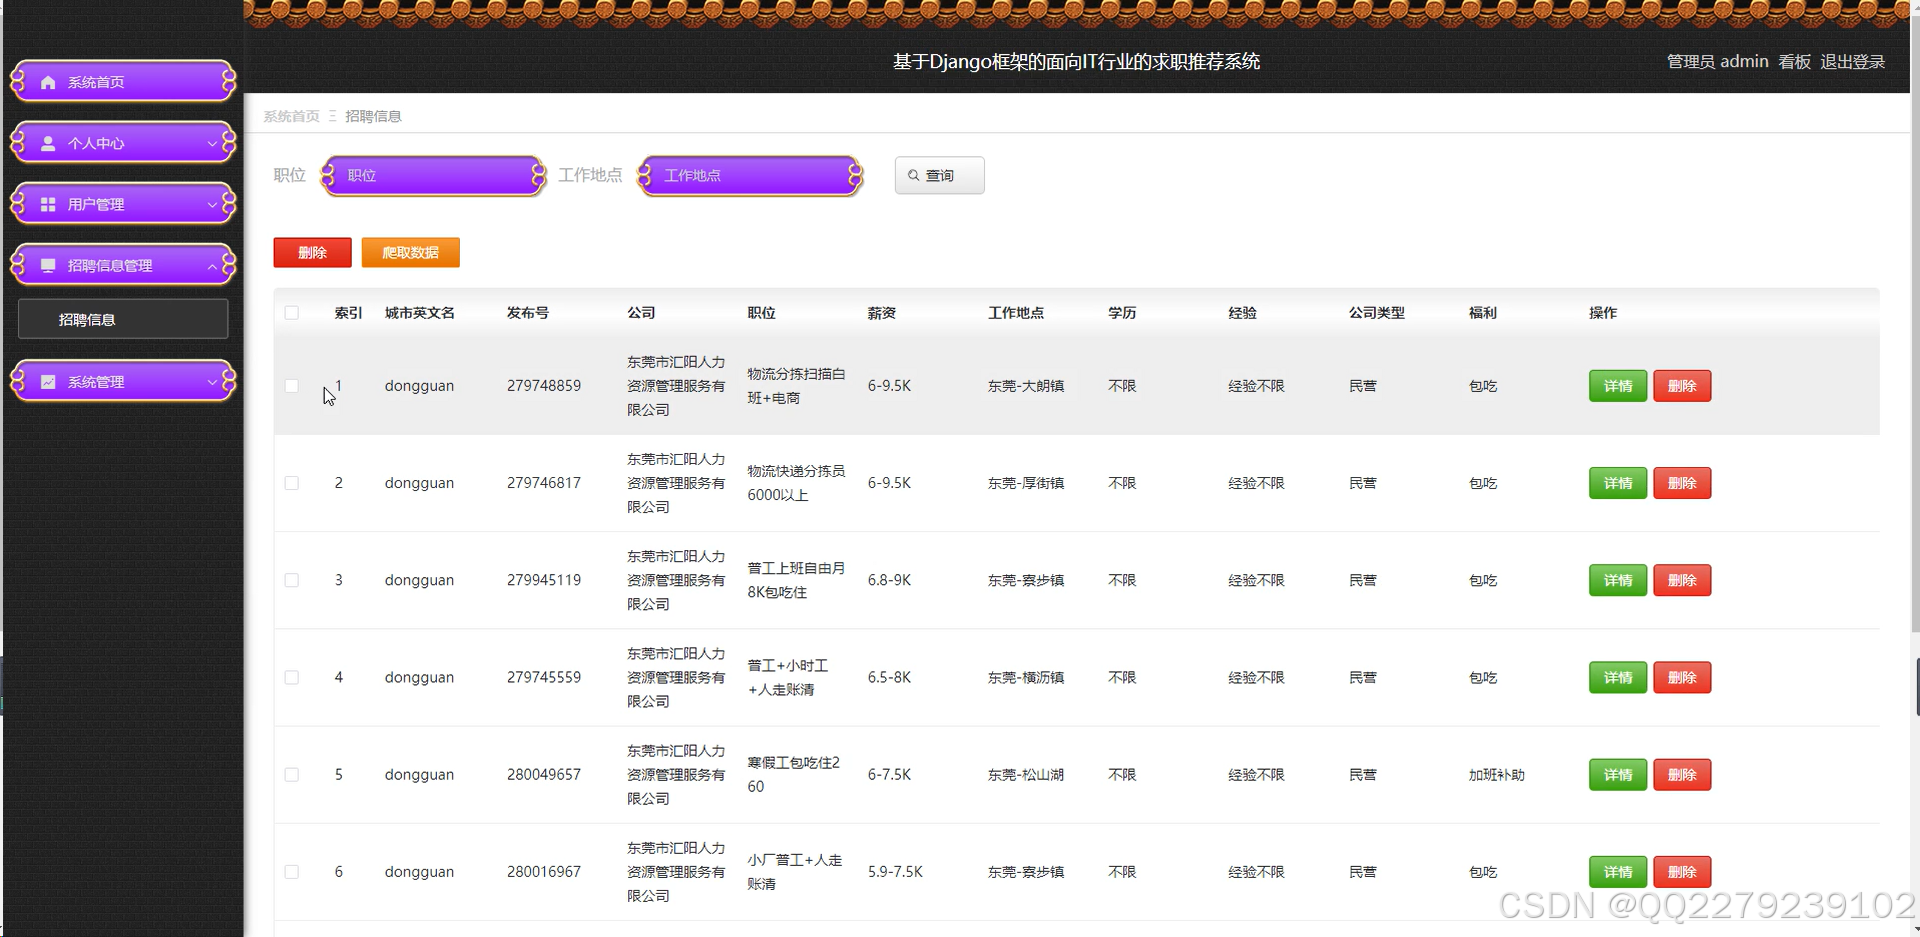Click the chart icon in 系统管理
Image resolution: width=1920 pixels, height=937 pixels.
coord(48,382)
